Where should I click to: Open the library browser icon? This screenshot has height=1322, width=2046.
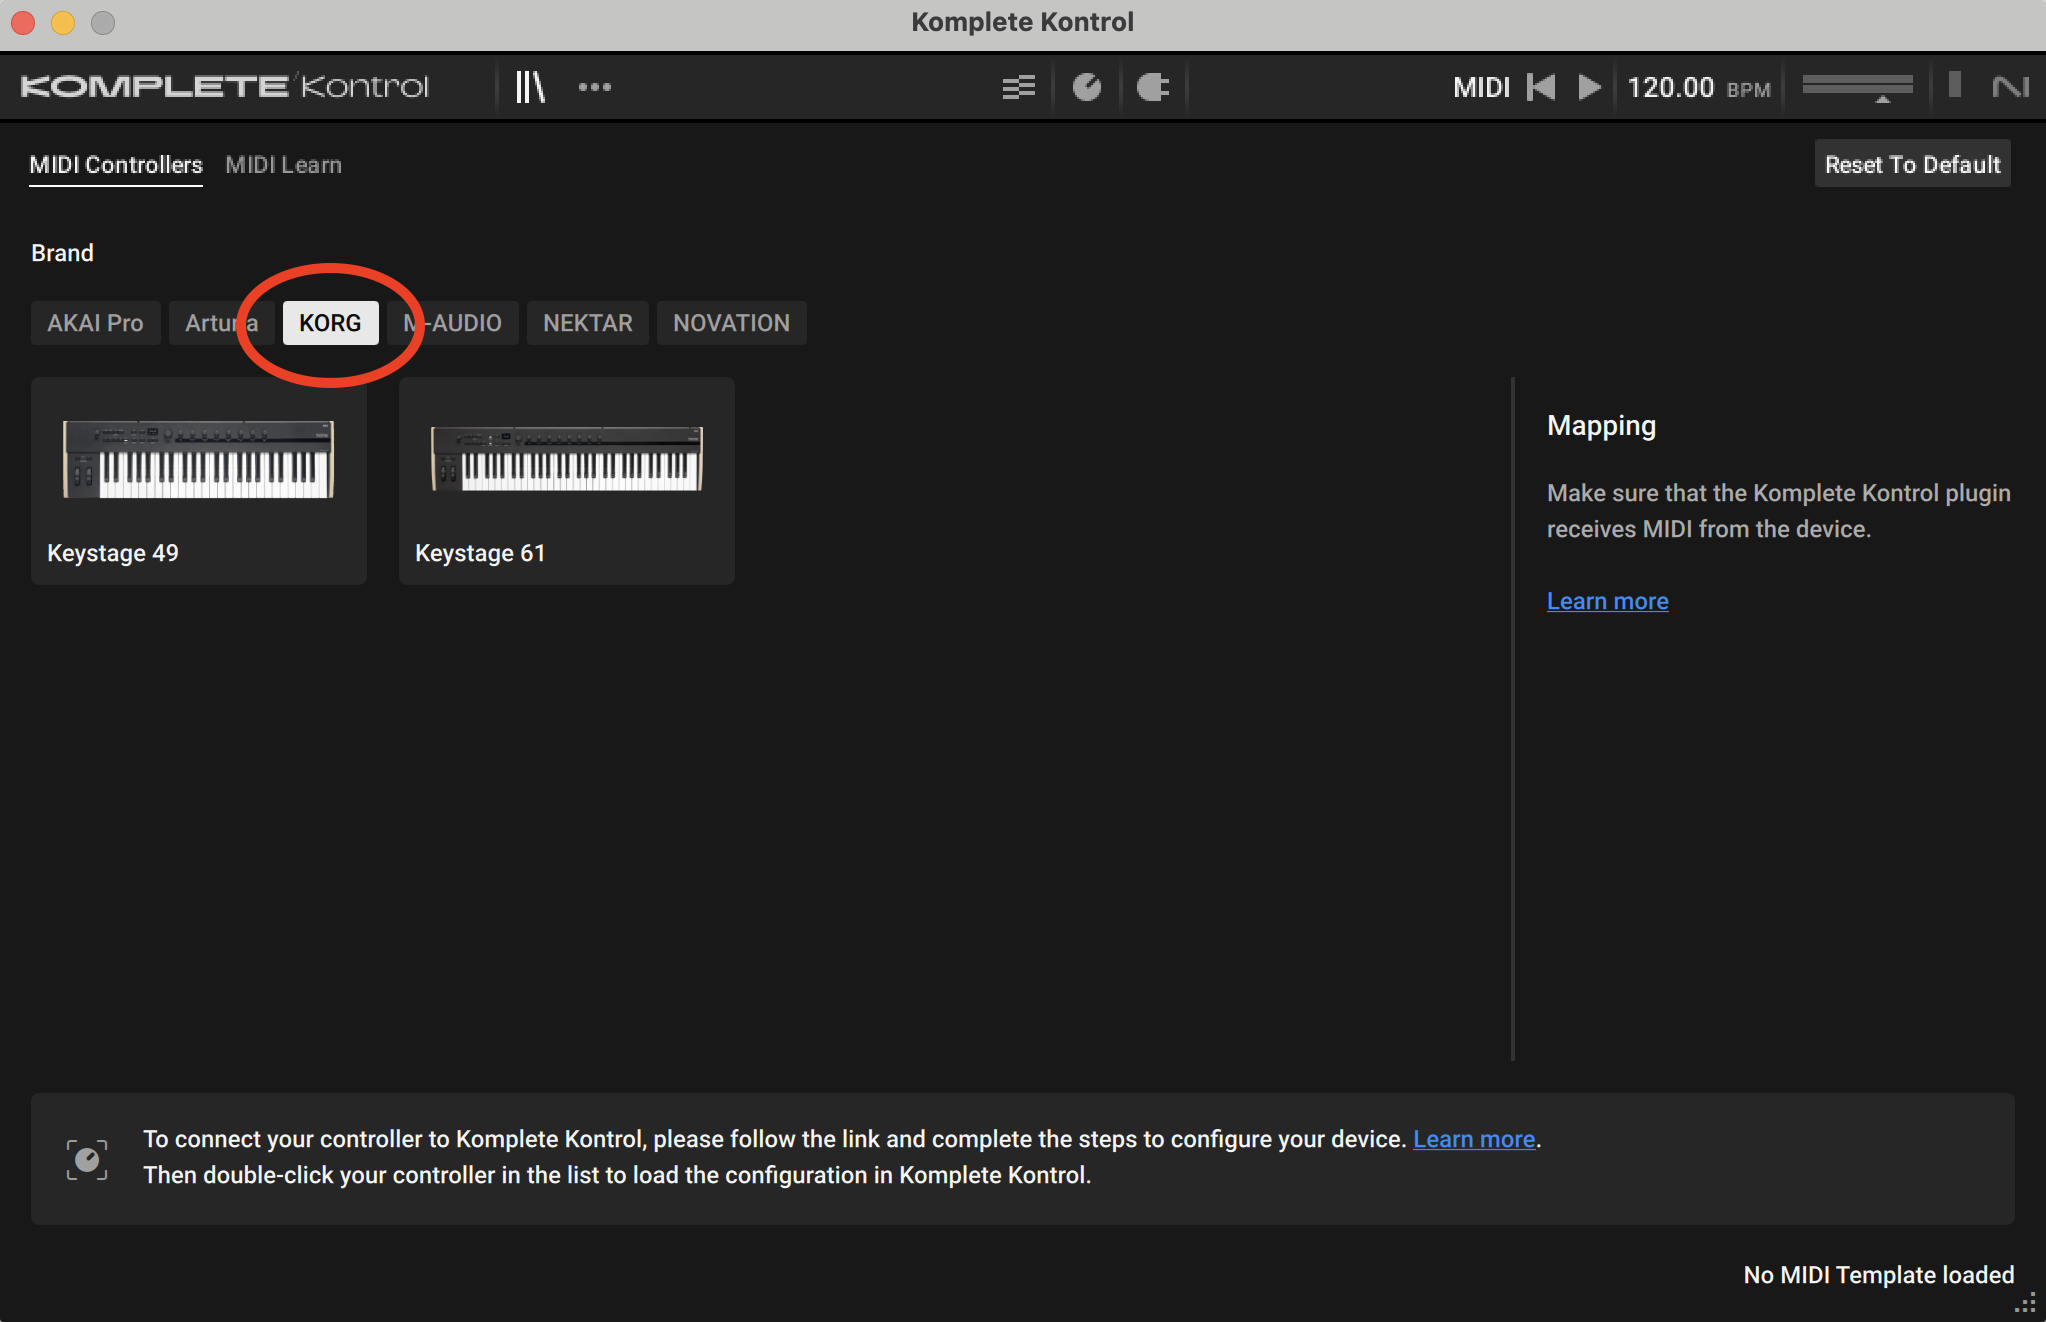point(529,87)
